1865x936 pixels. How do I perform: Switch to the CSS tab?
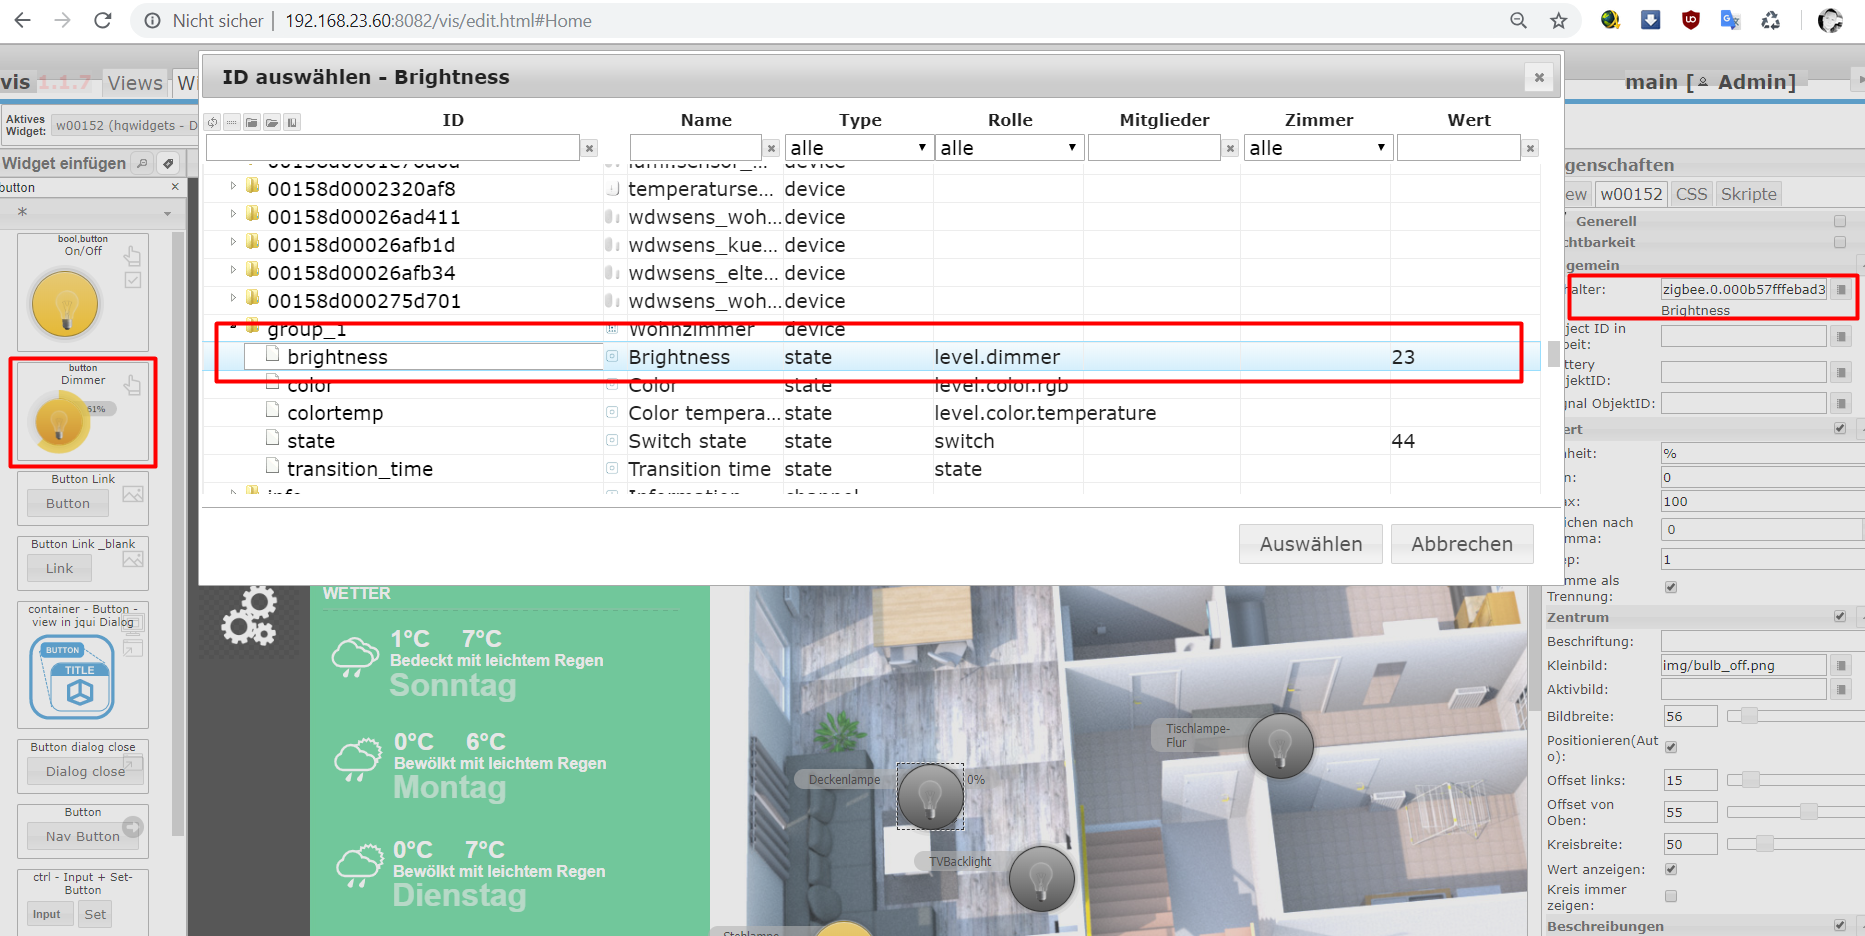(x=1691, y=194)
